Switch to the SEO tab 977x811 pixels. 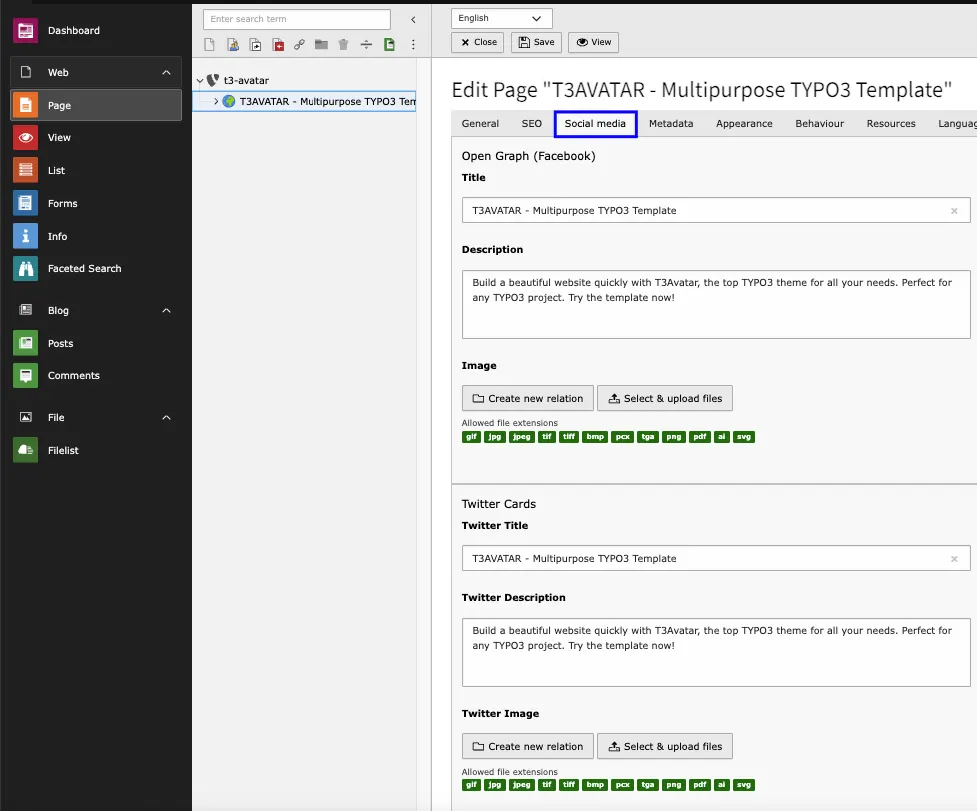click(x=531, y=123)
